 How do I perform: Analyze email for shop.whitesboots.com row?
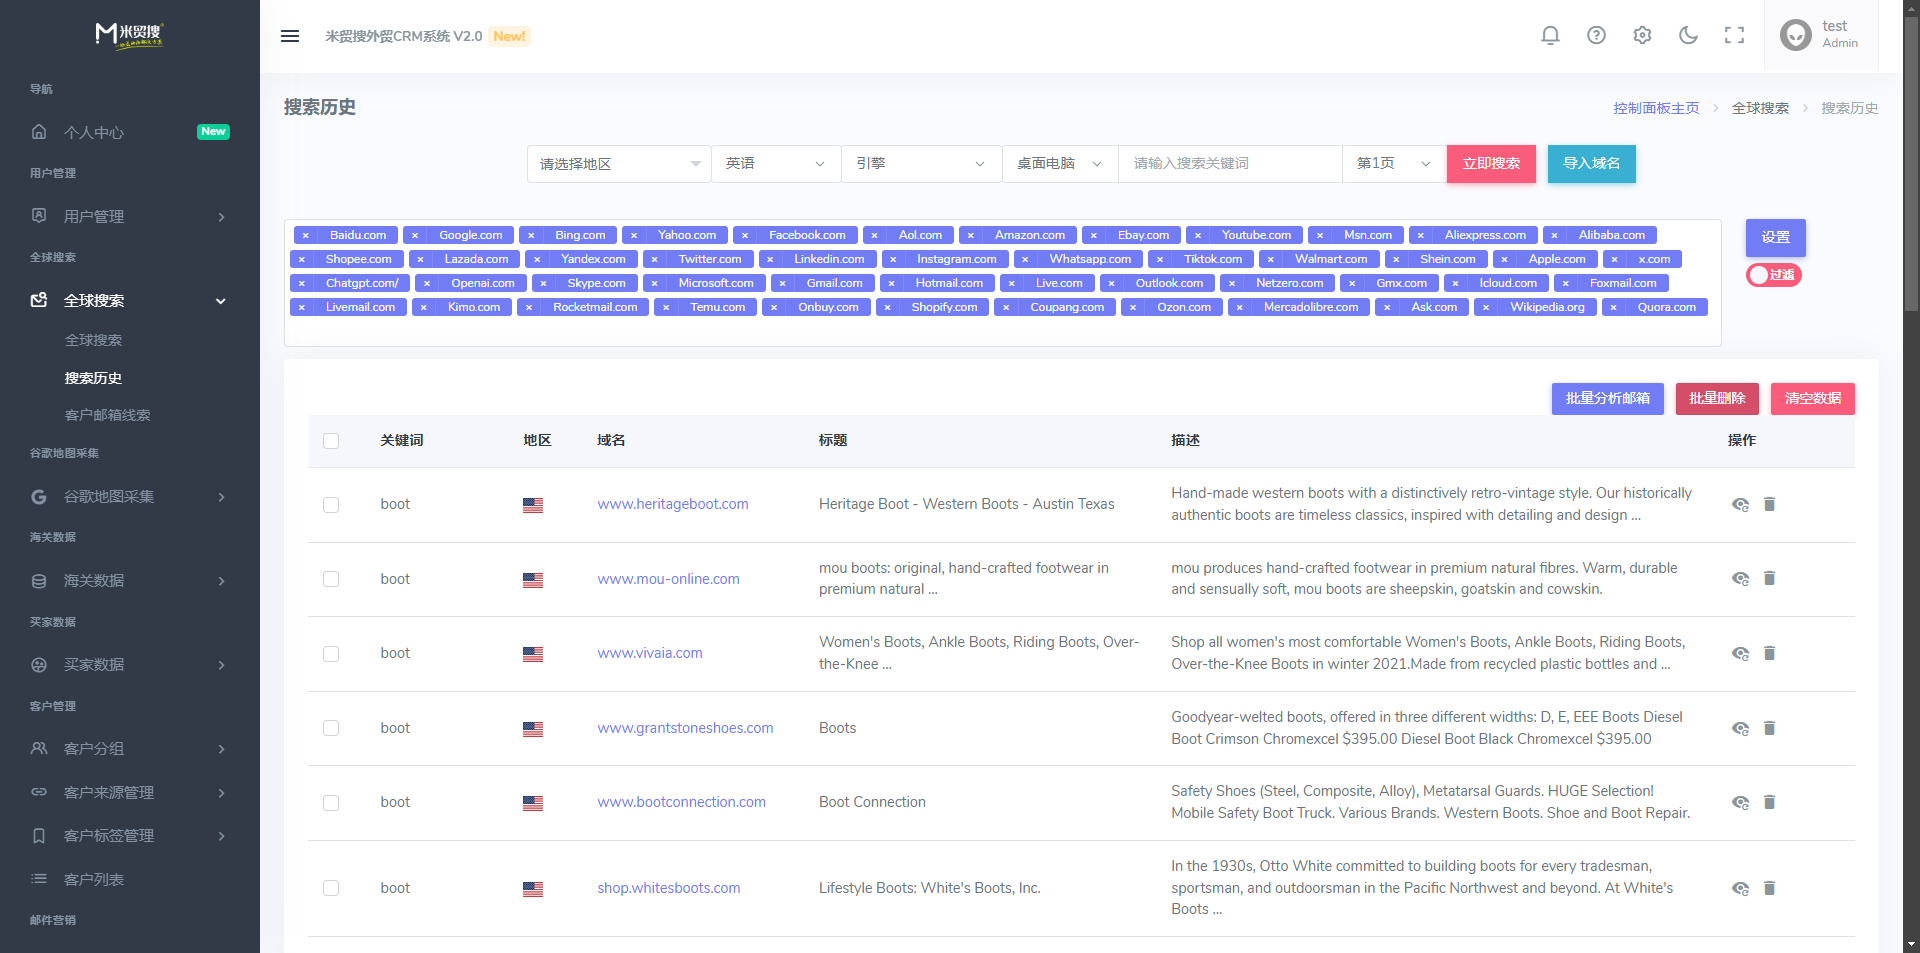pos(1740,889)
